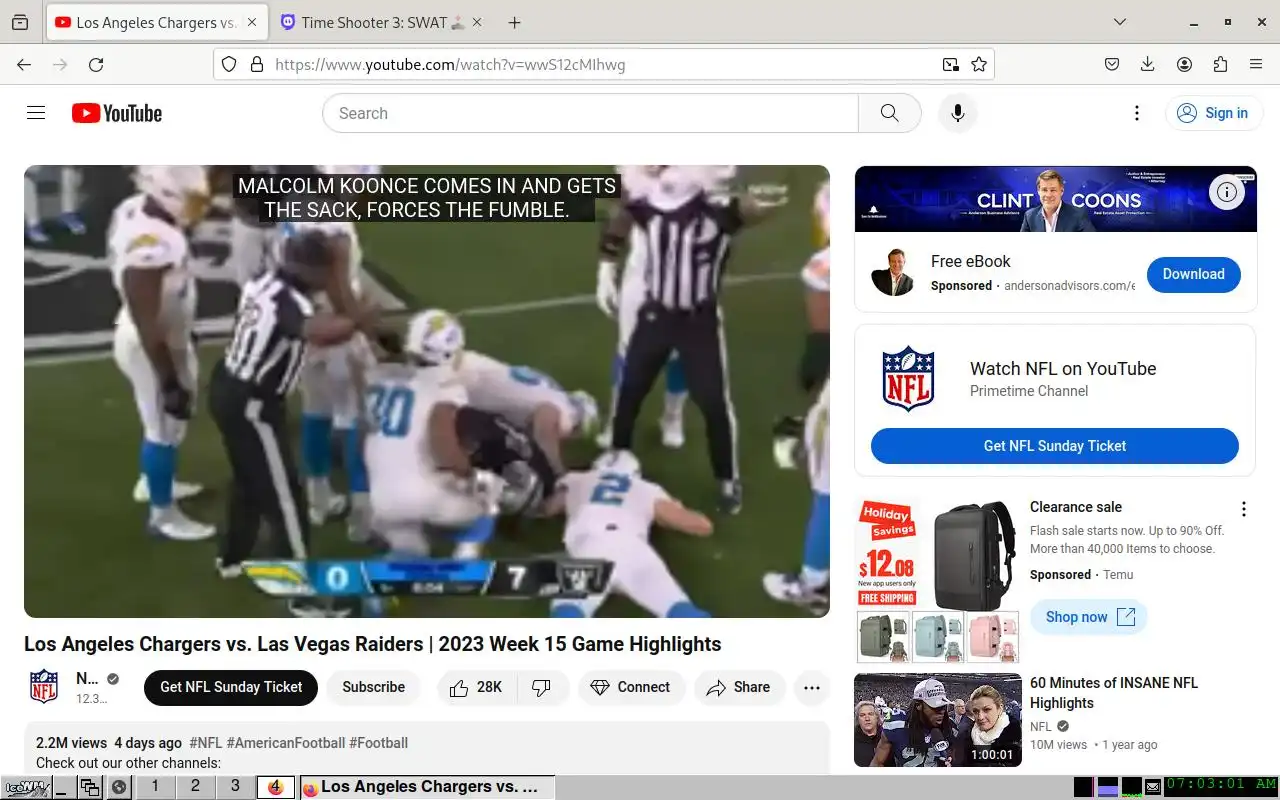
Task: Open the Firefox application menu
Action: 1256,64
